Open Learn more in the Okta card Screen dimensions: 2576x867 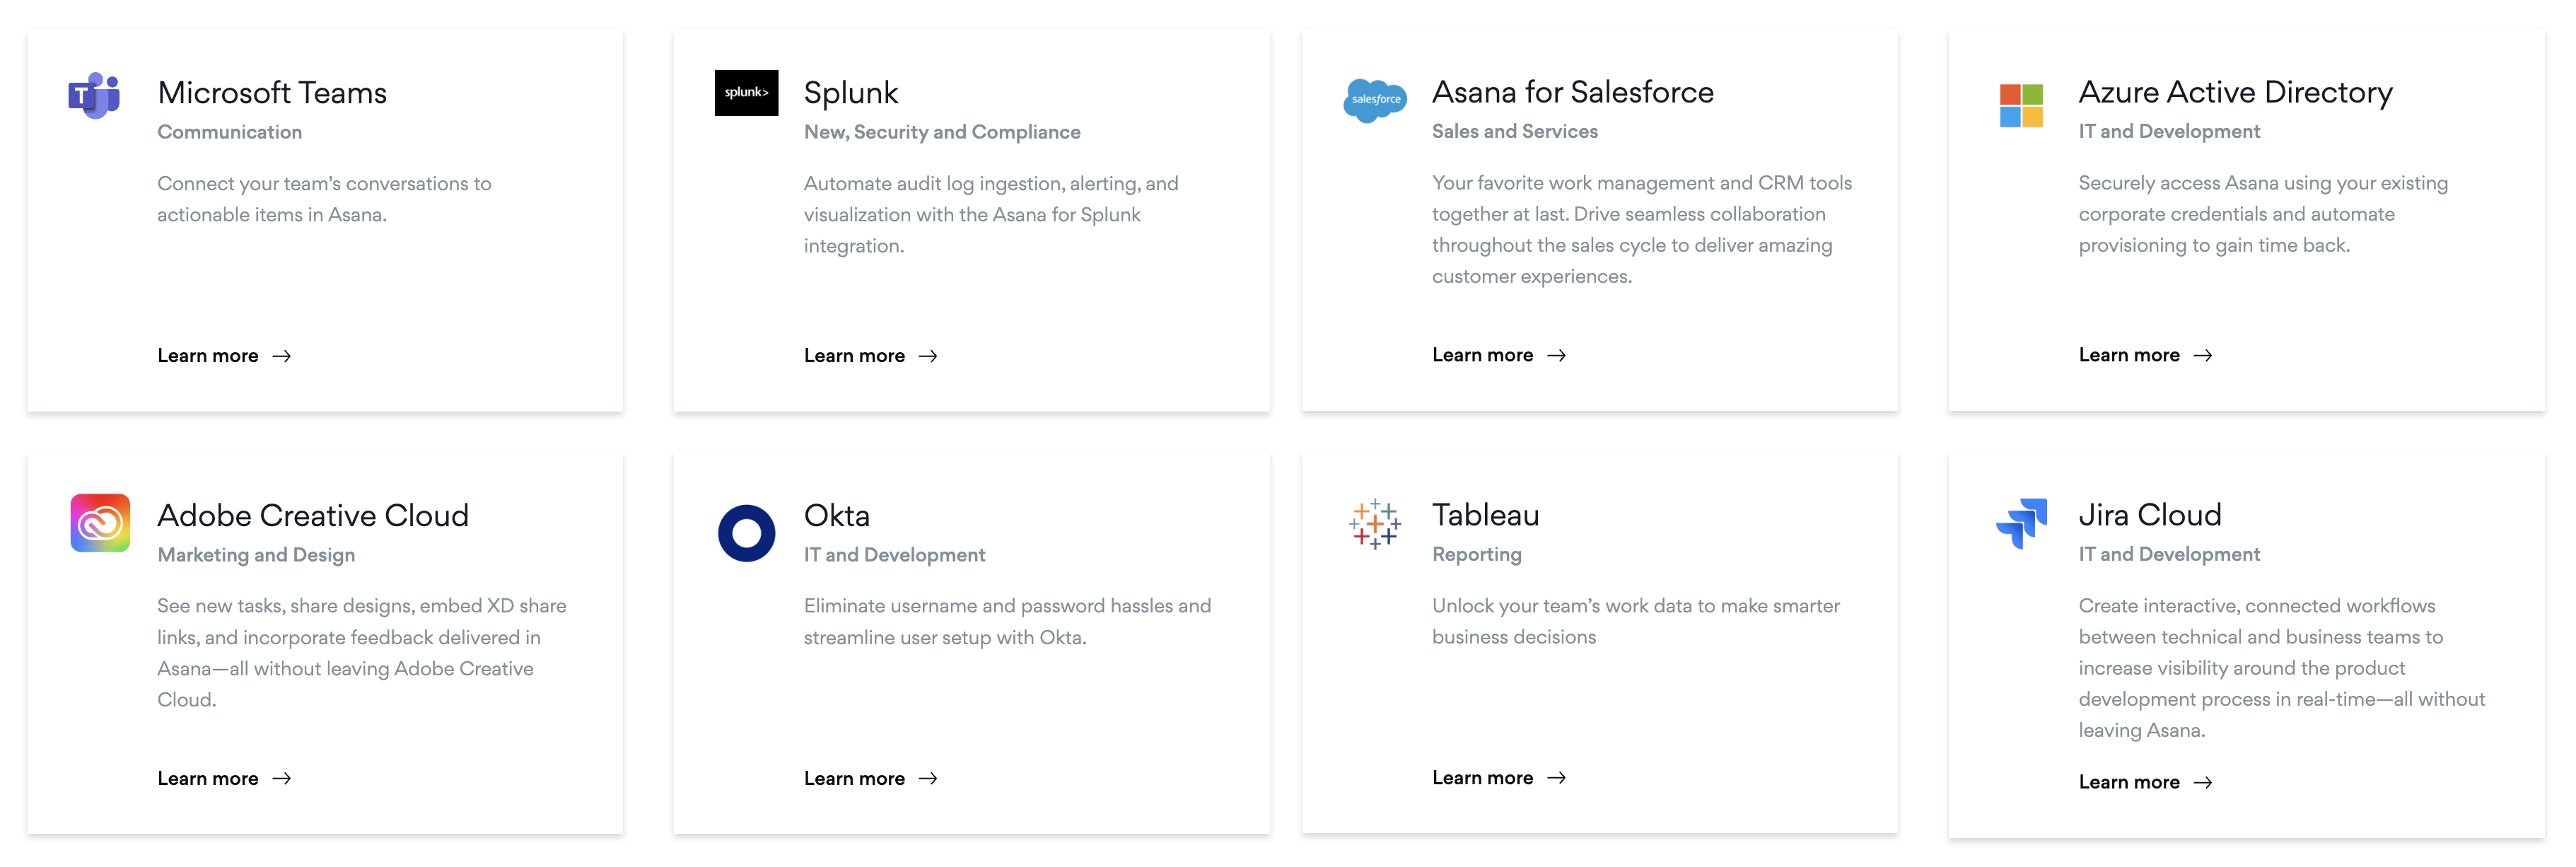(871, 778)
